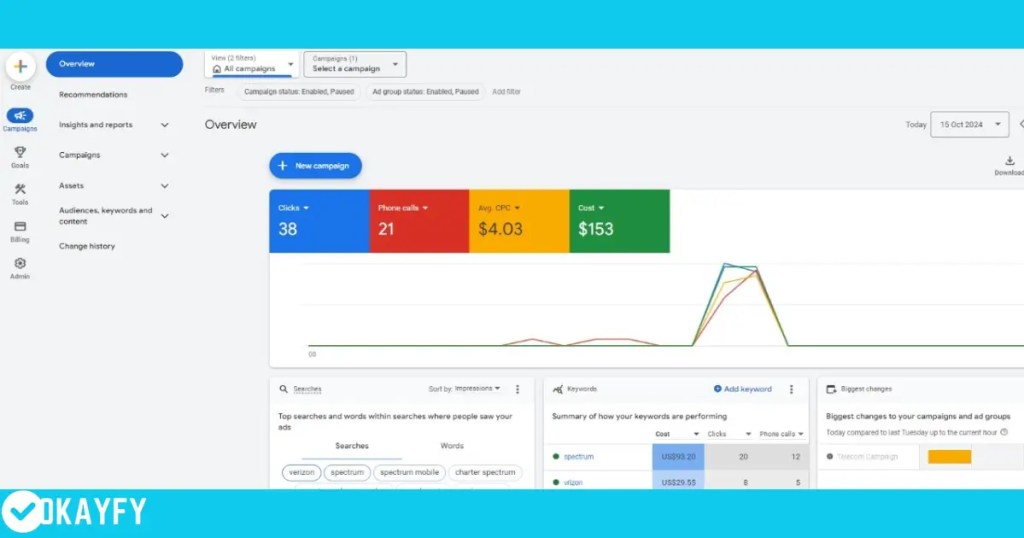
Task: Click the Create plus icon
Action: (x=20, y=67)
